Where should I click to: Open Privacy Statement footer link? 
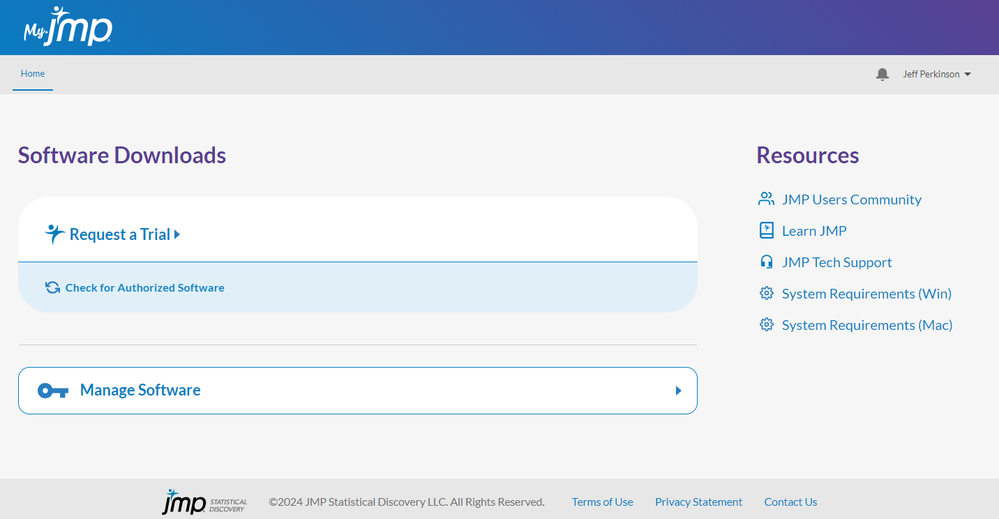pos(698,502)
